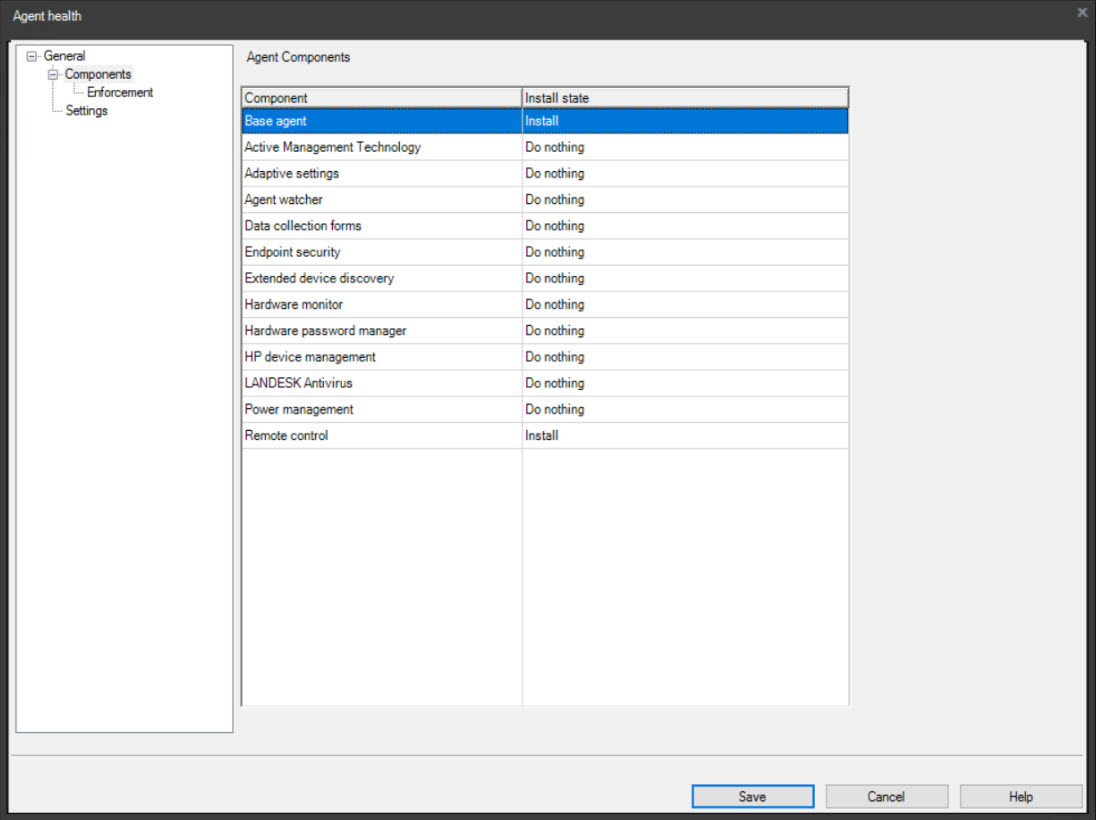Sort by the Component column header

[x=380, y=97]
